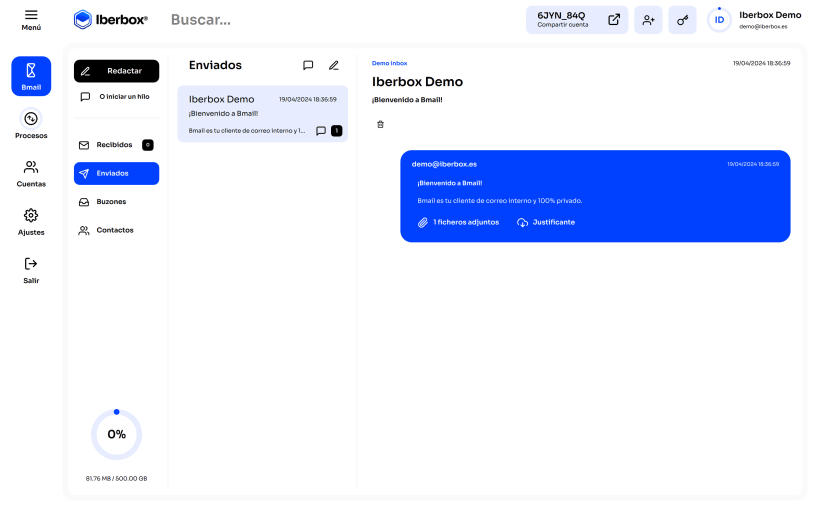
Task: Click the key icon in header
Action: (682, 20)
